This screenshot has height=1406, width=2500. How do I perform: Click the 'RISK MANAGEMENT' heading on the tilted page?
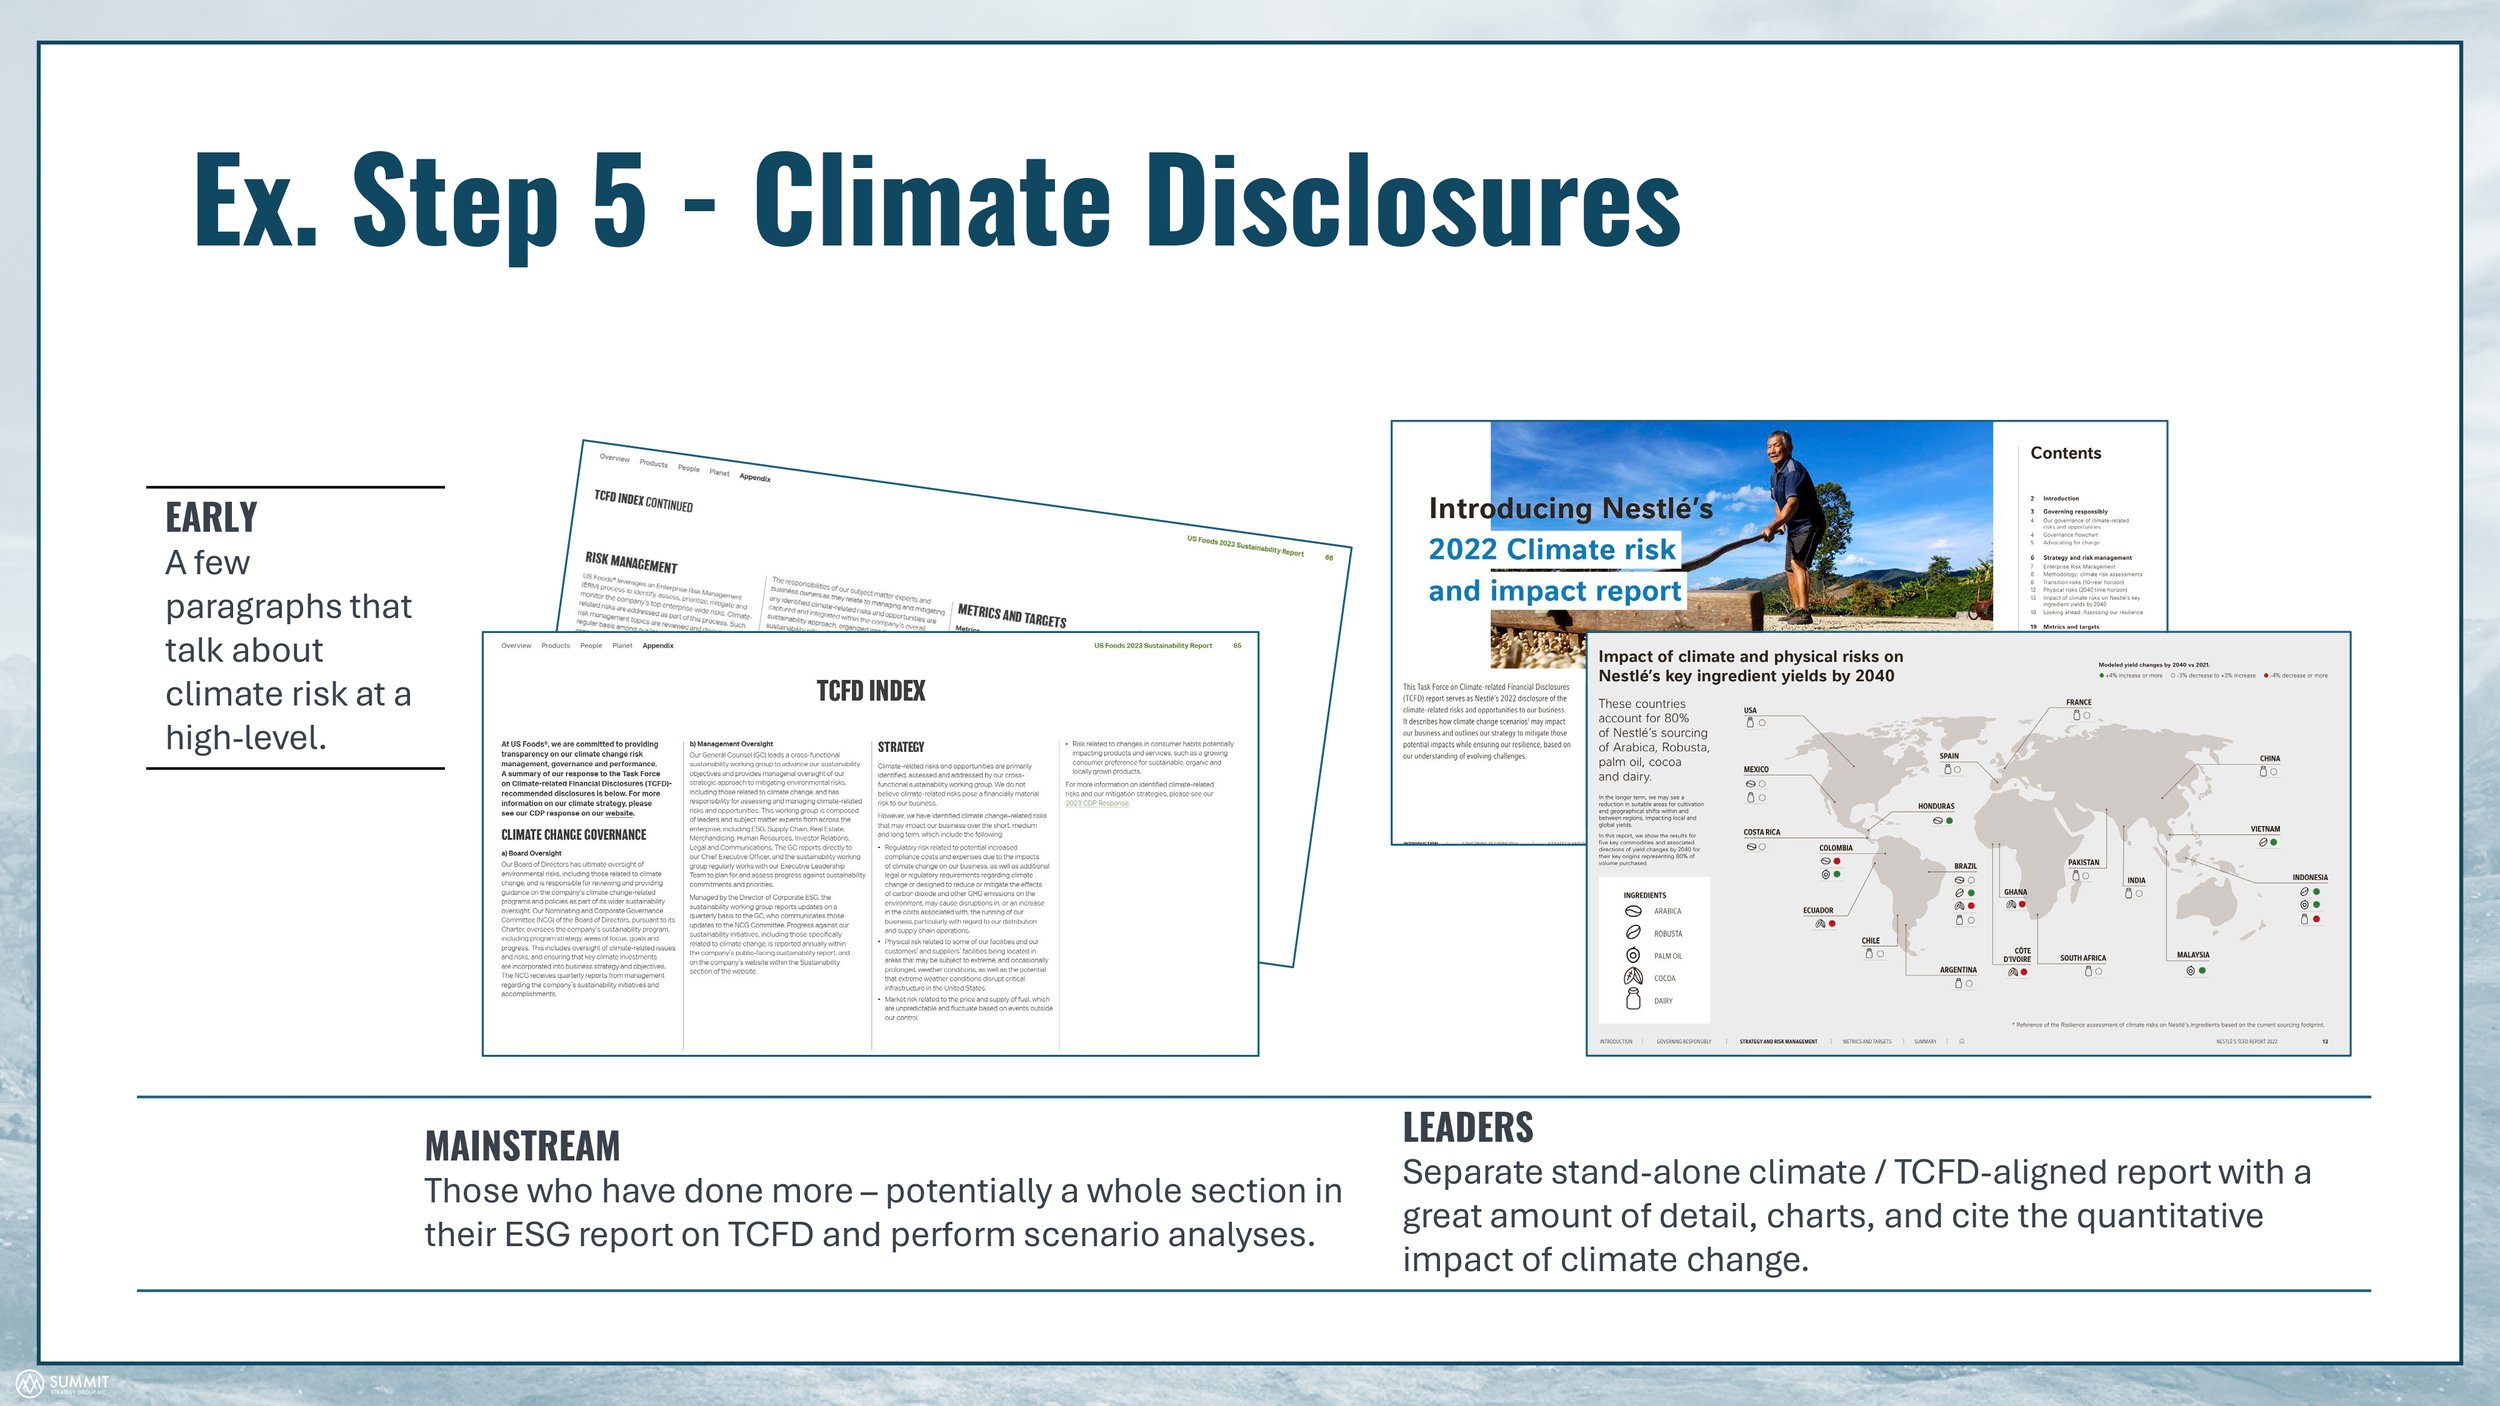pos(631,562)
